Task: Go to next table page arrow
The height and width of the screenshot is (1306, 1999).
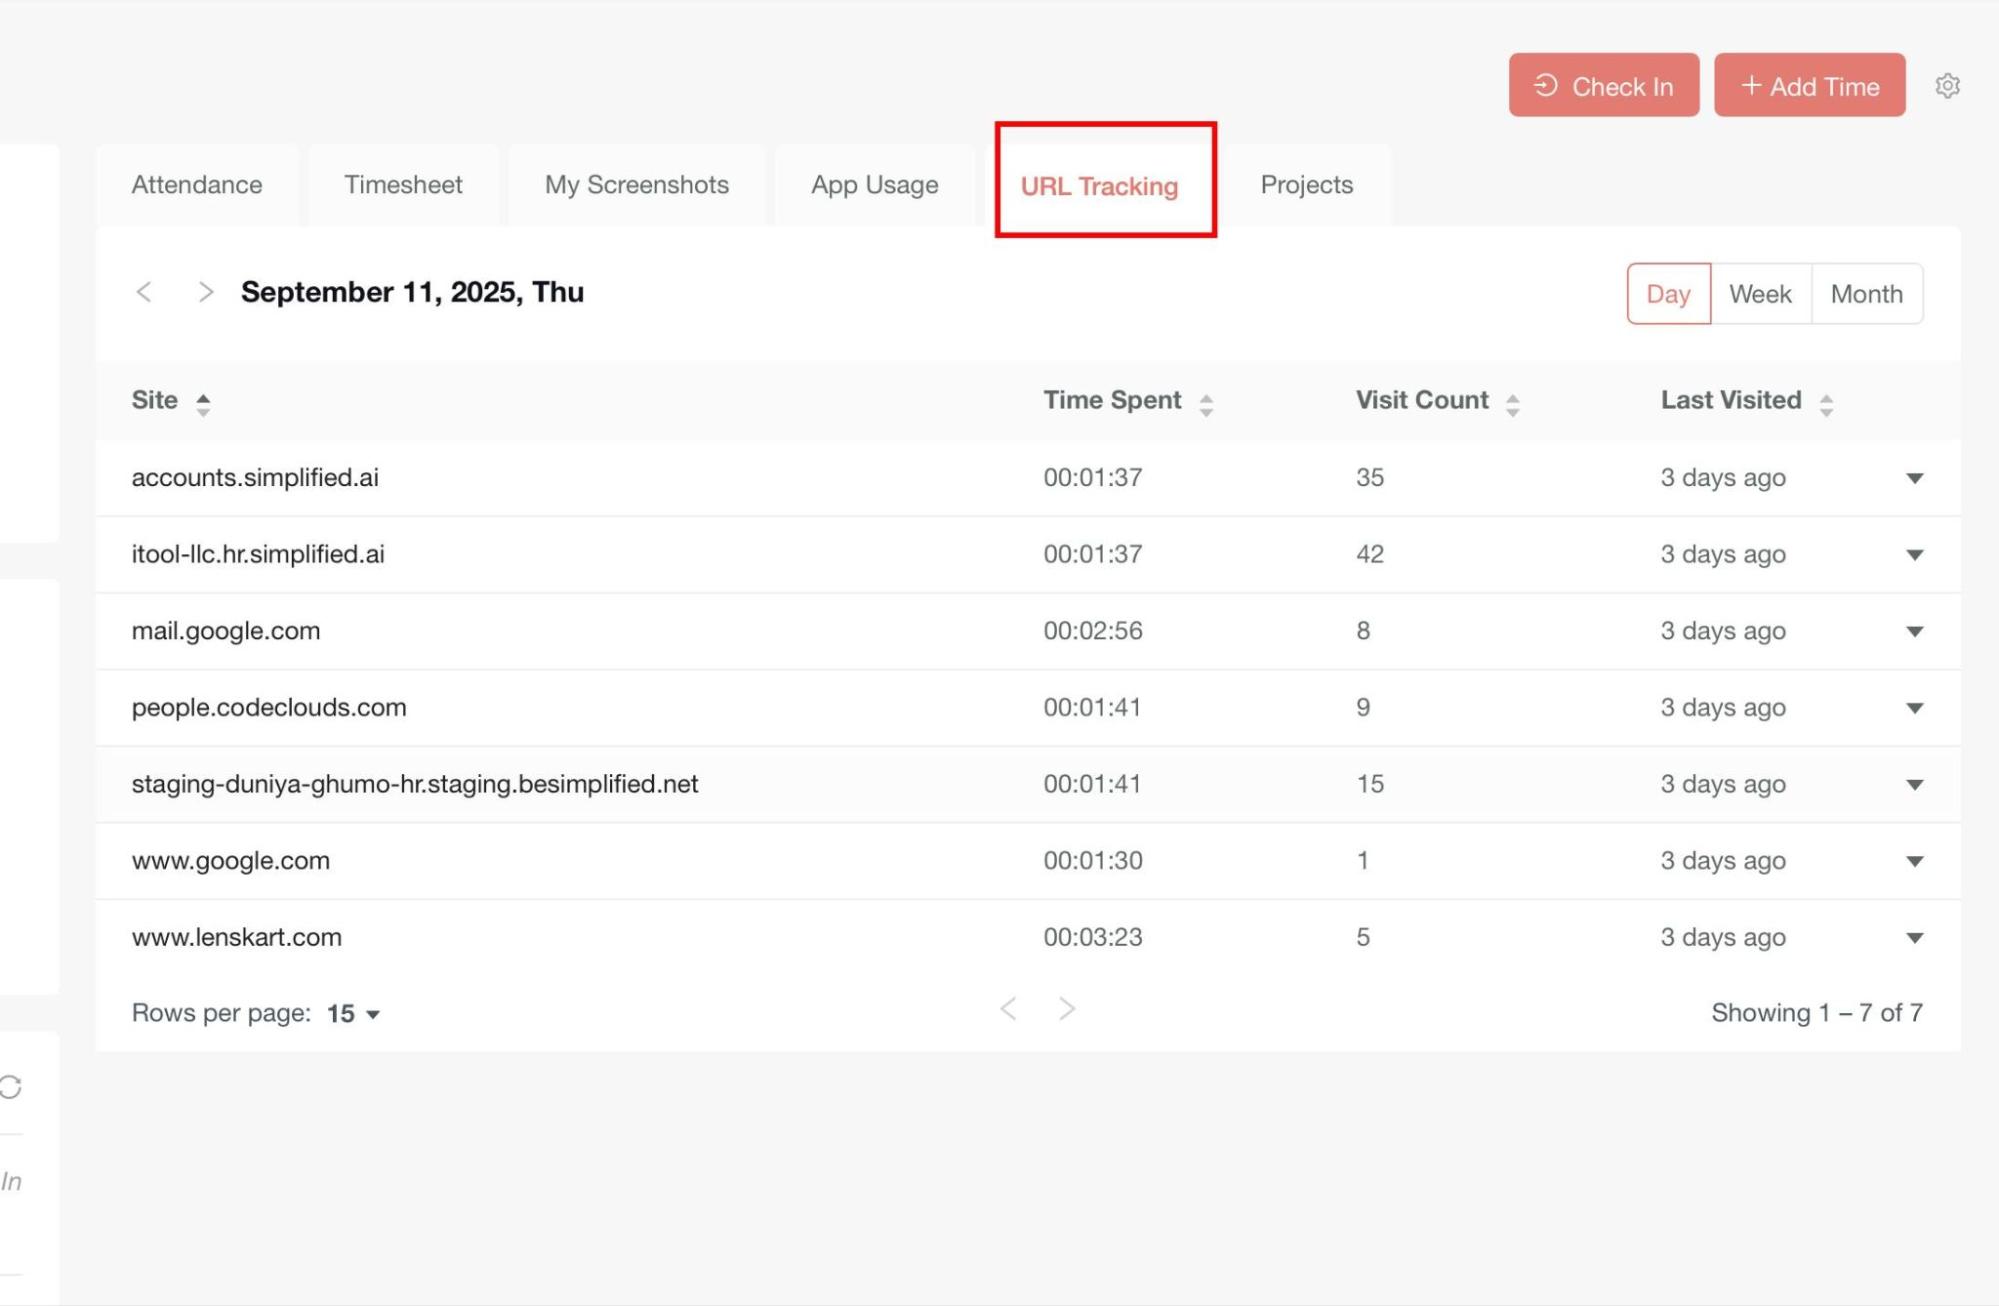Action: [x=1067, y=1009]
